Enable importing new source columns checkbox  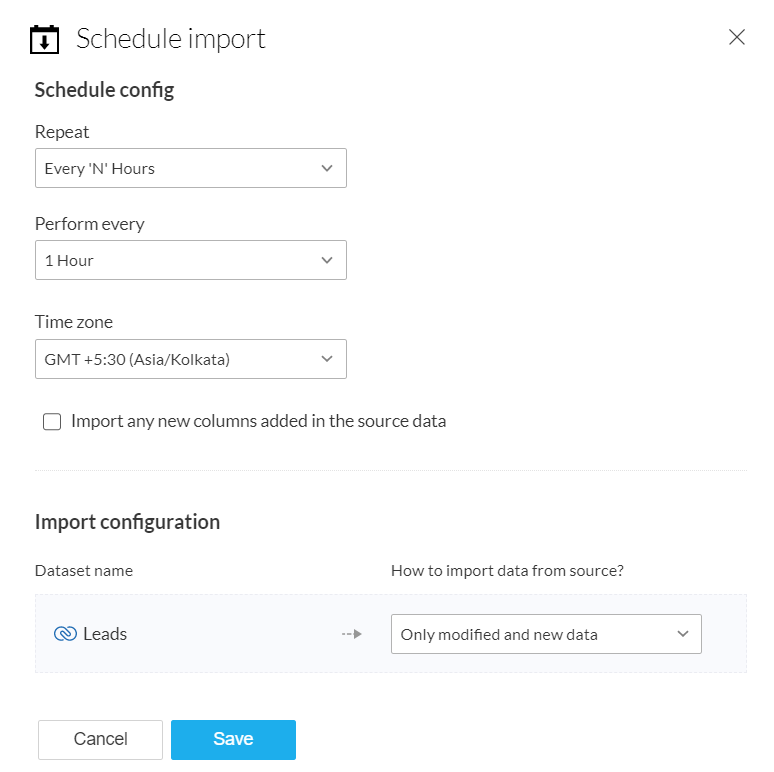(52, 422)
